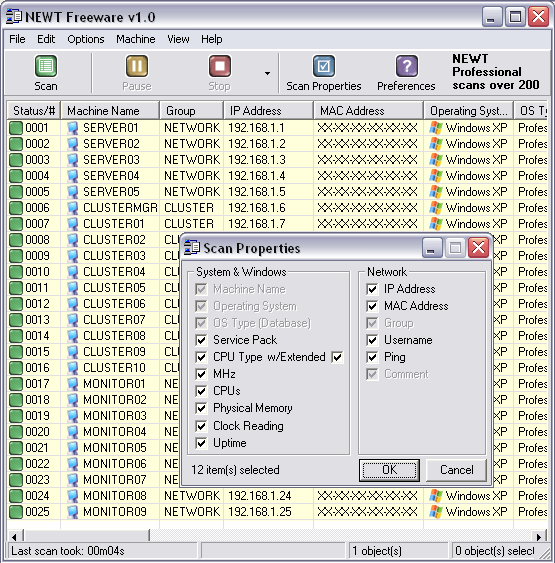Click the IP cell 192.168.1.6
Image resolution: width=555 pixels, height=563 pixels.
(x=257, y=208)
